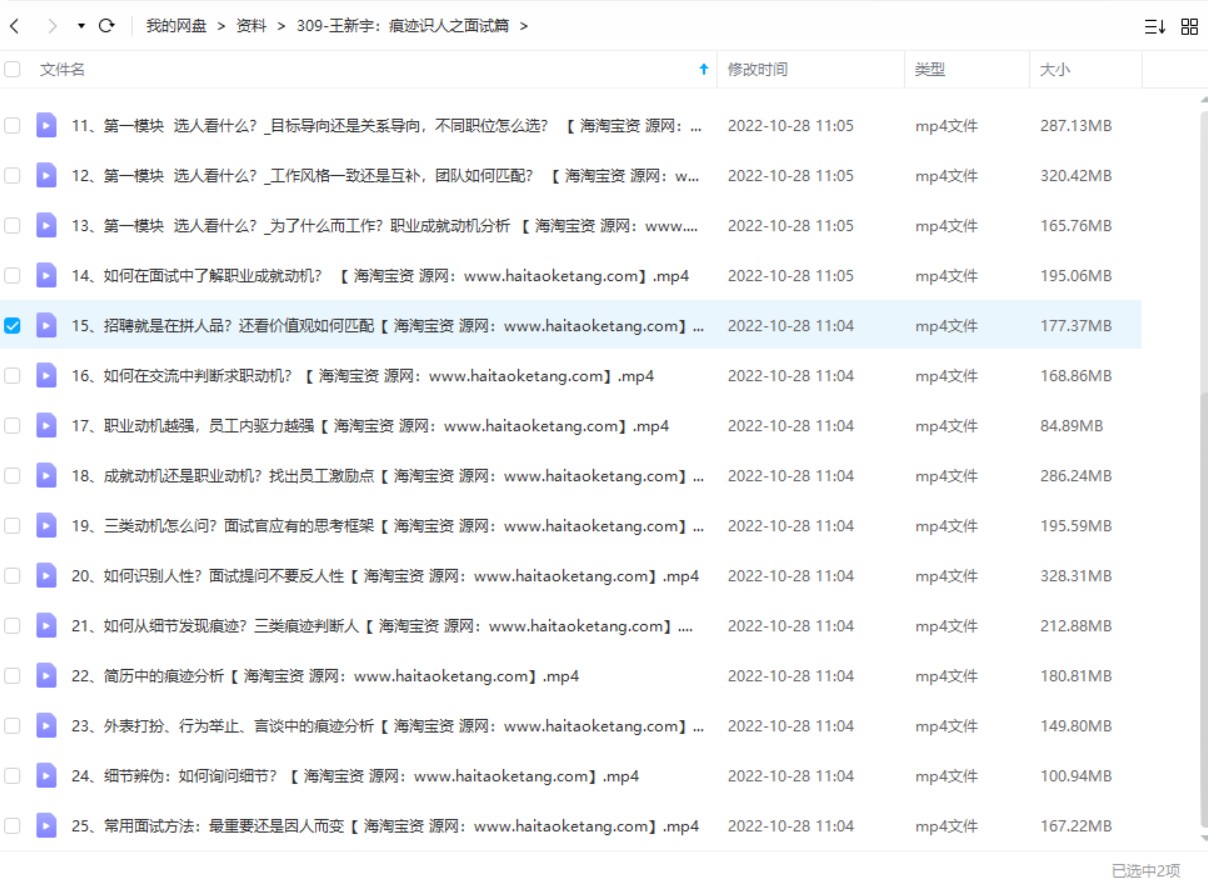Check the box for file 11
Viewport: 1208px width, 887px height.
click(12, 125)
